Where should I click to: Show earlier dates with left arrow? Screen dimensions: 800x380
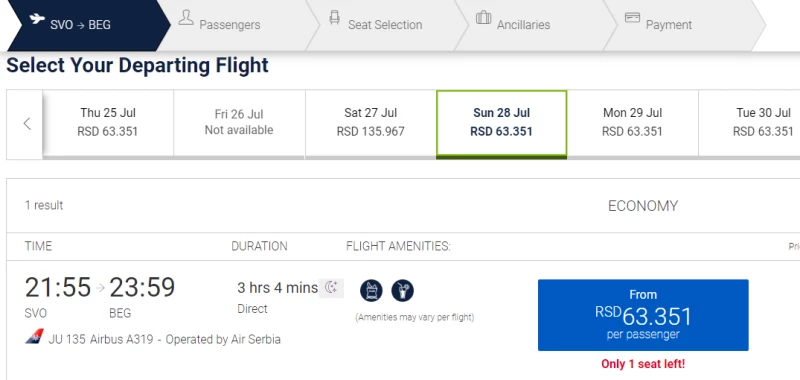25,124
